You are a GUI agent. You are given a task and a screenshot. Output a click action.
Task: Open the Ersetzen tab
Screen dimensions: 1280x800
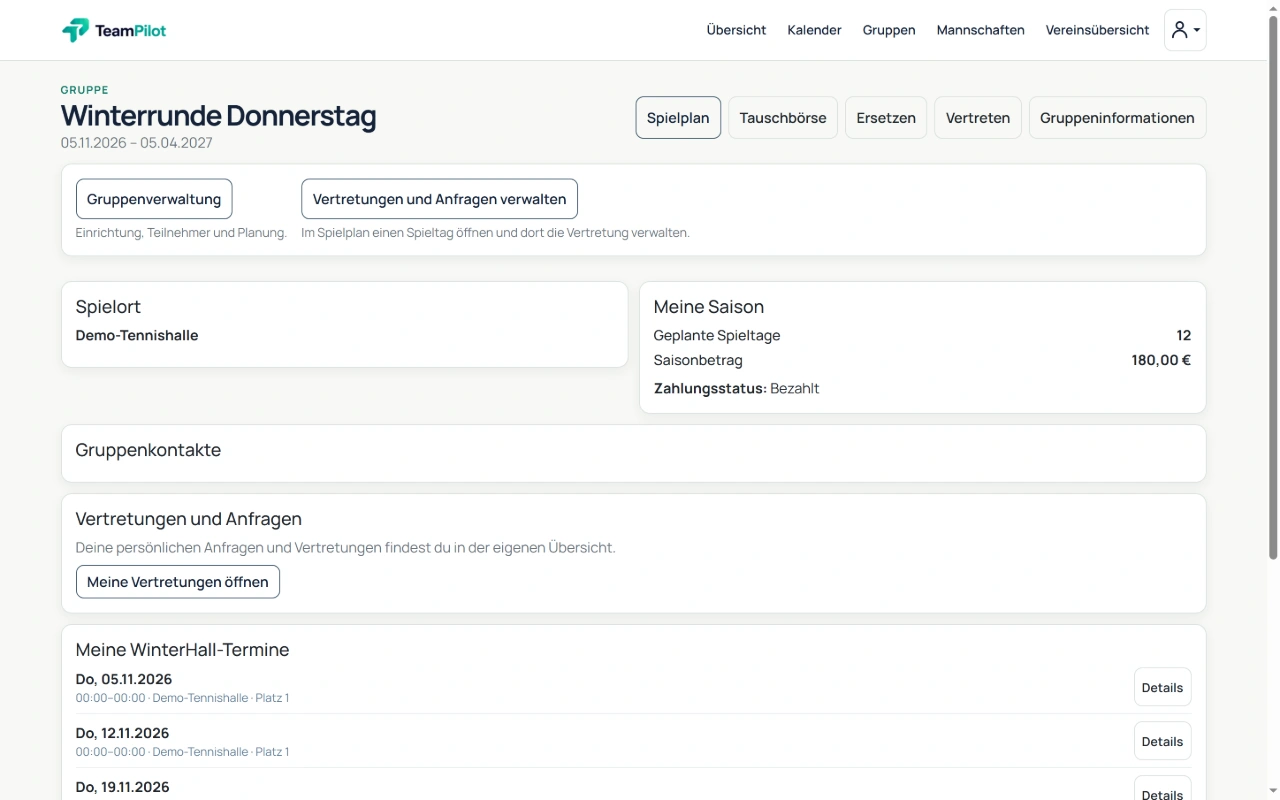tap(886, 118)
